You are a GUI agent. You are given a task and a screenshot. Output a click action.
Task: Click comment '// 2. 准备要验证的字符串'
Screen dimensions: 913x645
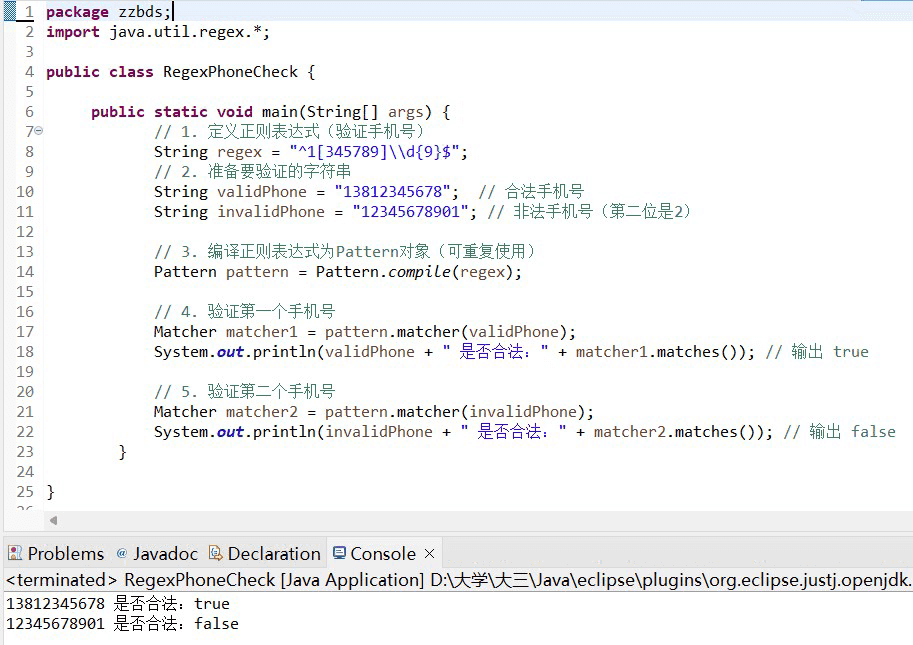tap(252, 172)
